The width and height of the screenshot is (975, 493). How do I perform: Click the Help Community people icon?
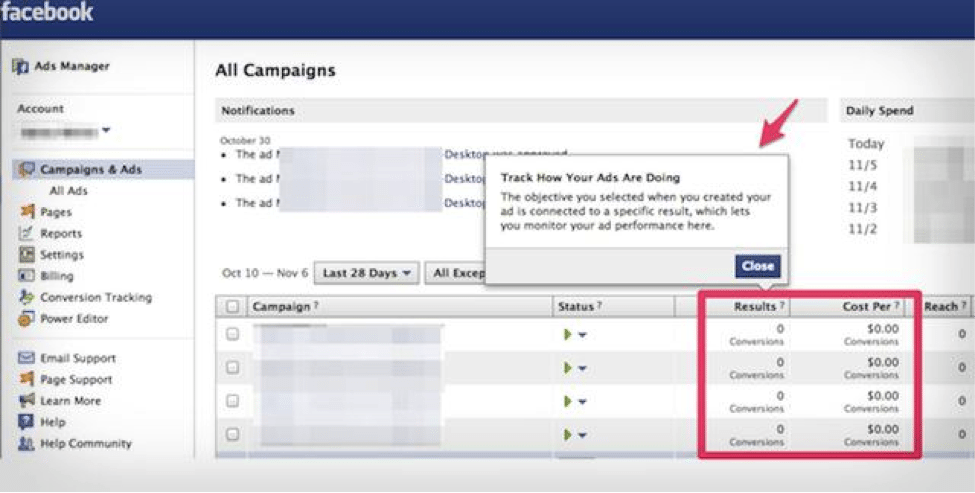pyautogui.click(x=26, y=443)
